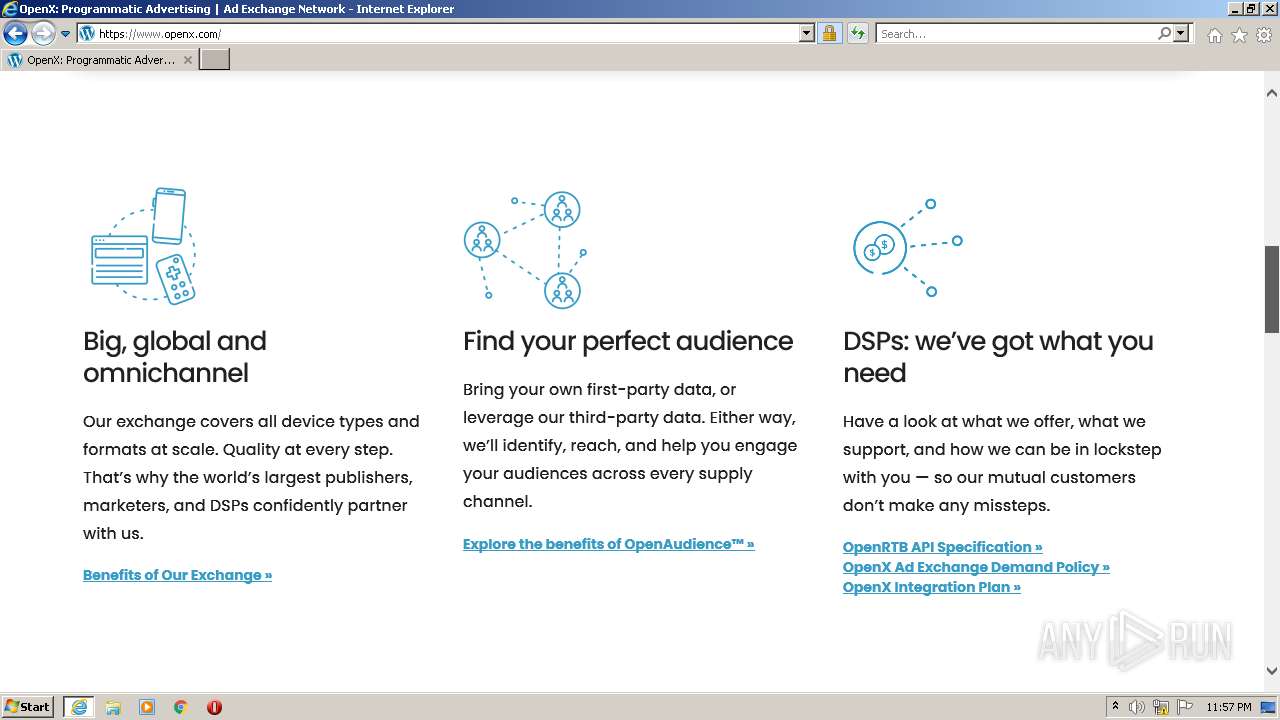Viewport: 1280px width, 720px height.
Task: Click the browser Forward button
Action: (43, 34)
